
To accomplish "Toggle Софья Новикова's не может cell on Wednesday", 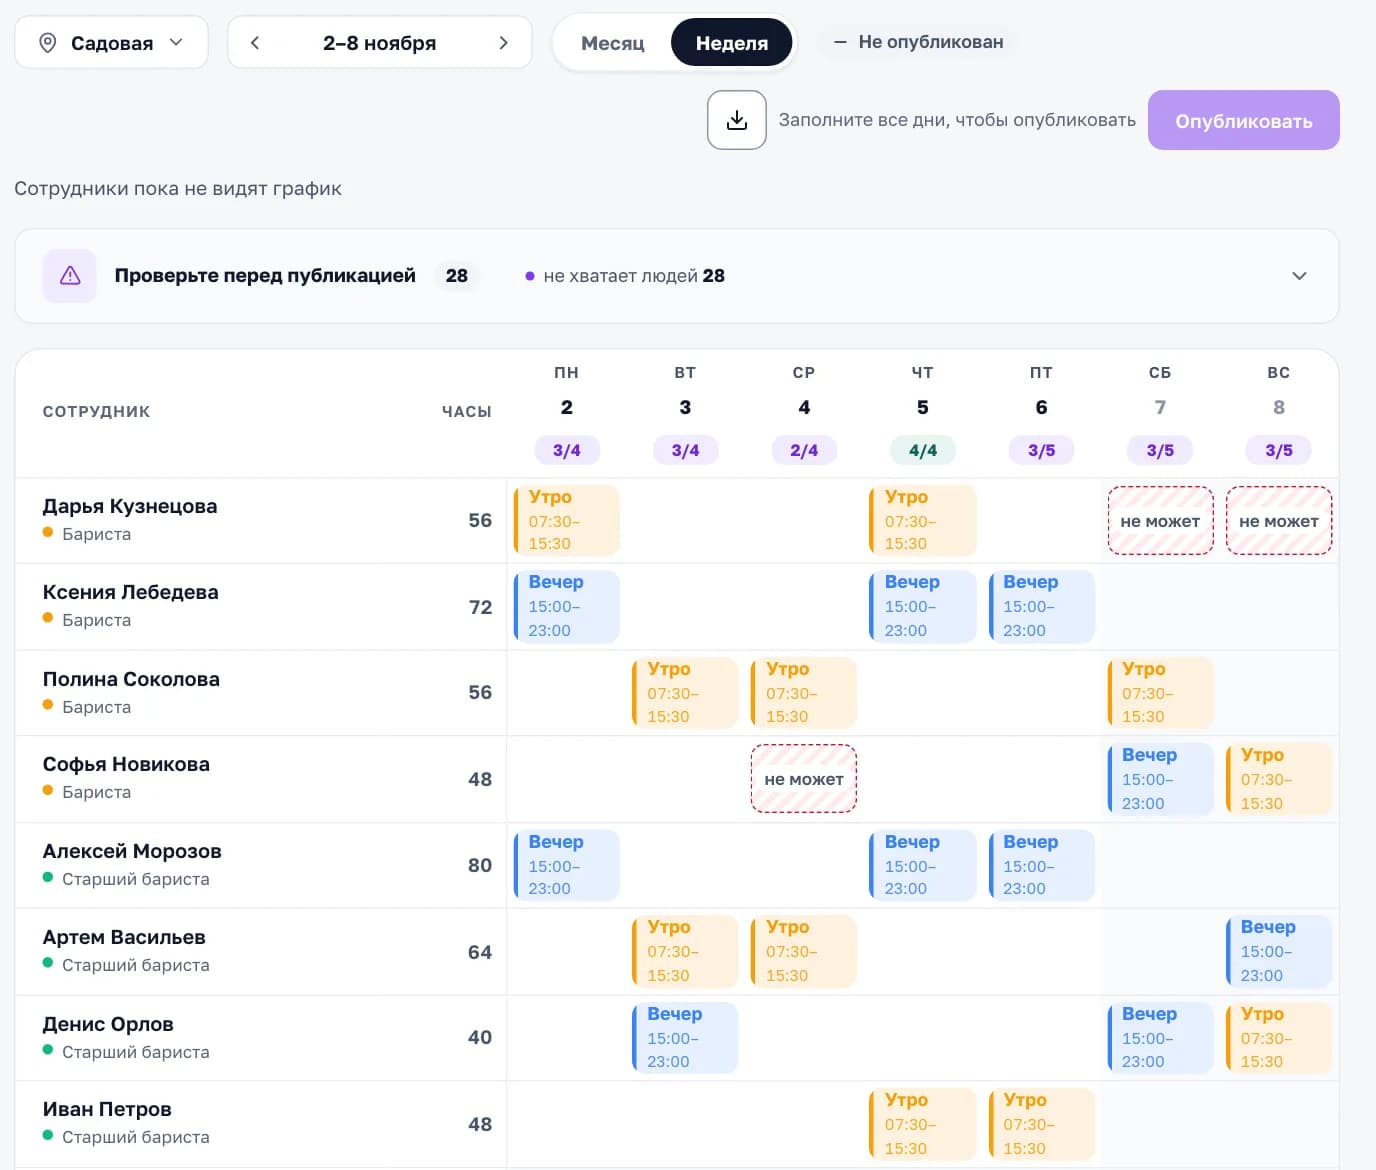I will [804, 779].
